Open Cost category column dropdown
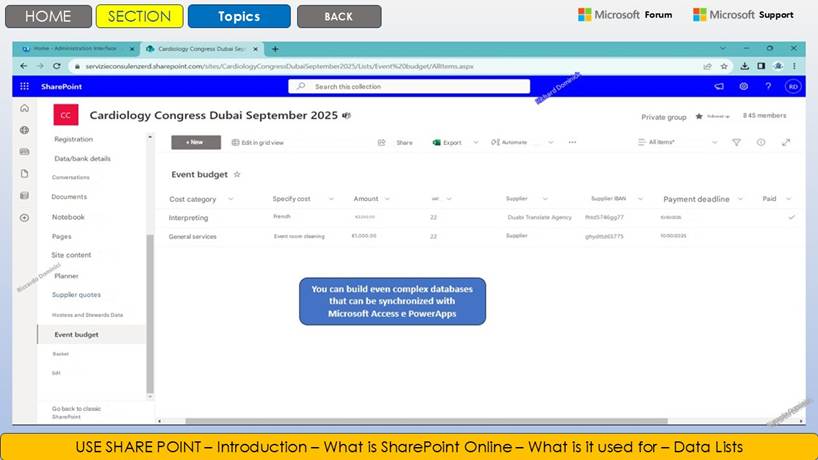 [231, 199]
